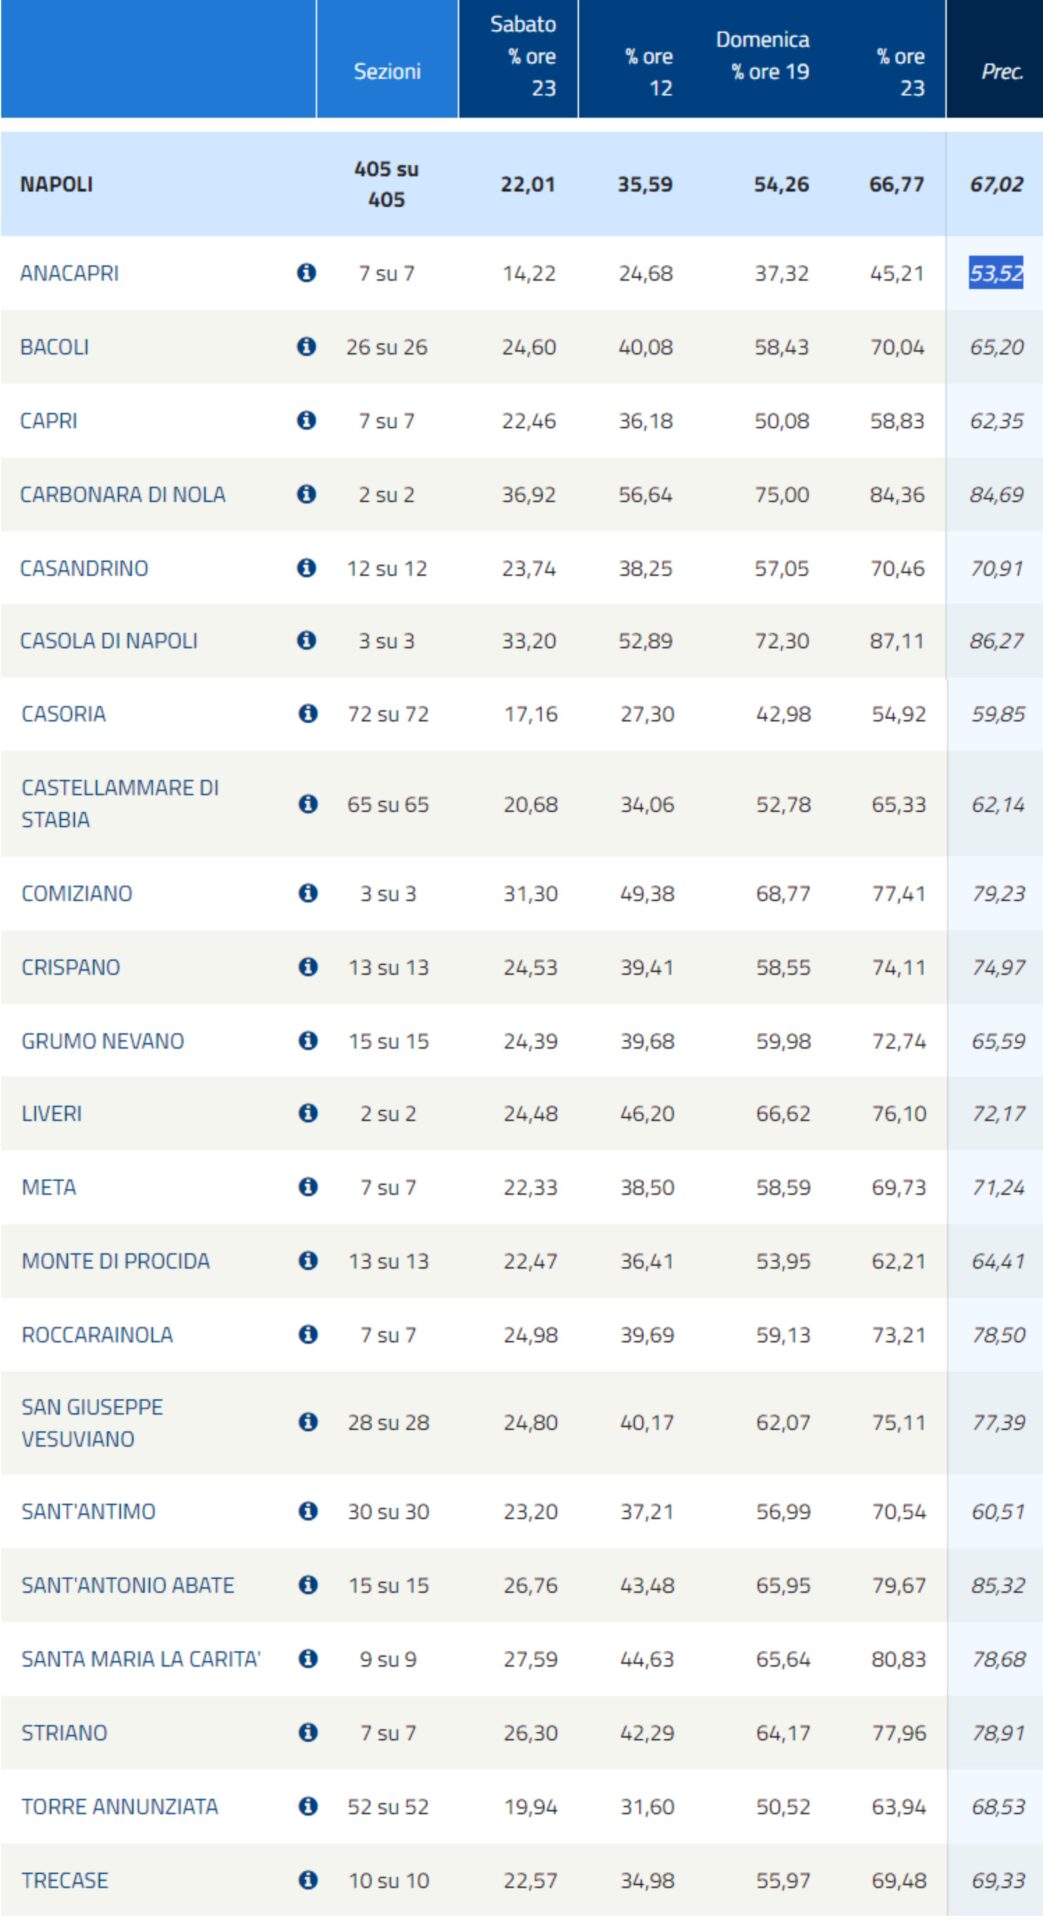The width and height of the screenshot is (1043, 1920).
Task: Click the info icon for CAPRI
Action: [306, 421]
